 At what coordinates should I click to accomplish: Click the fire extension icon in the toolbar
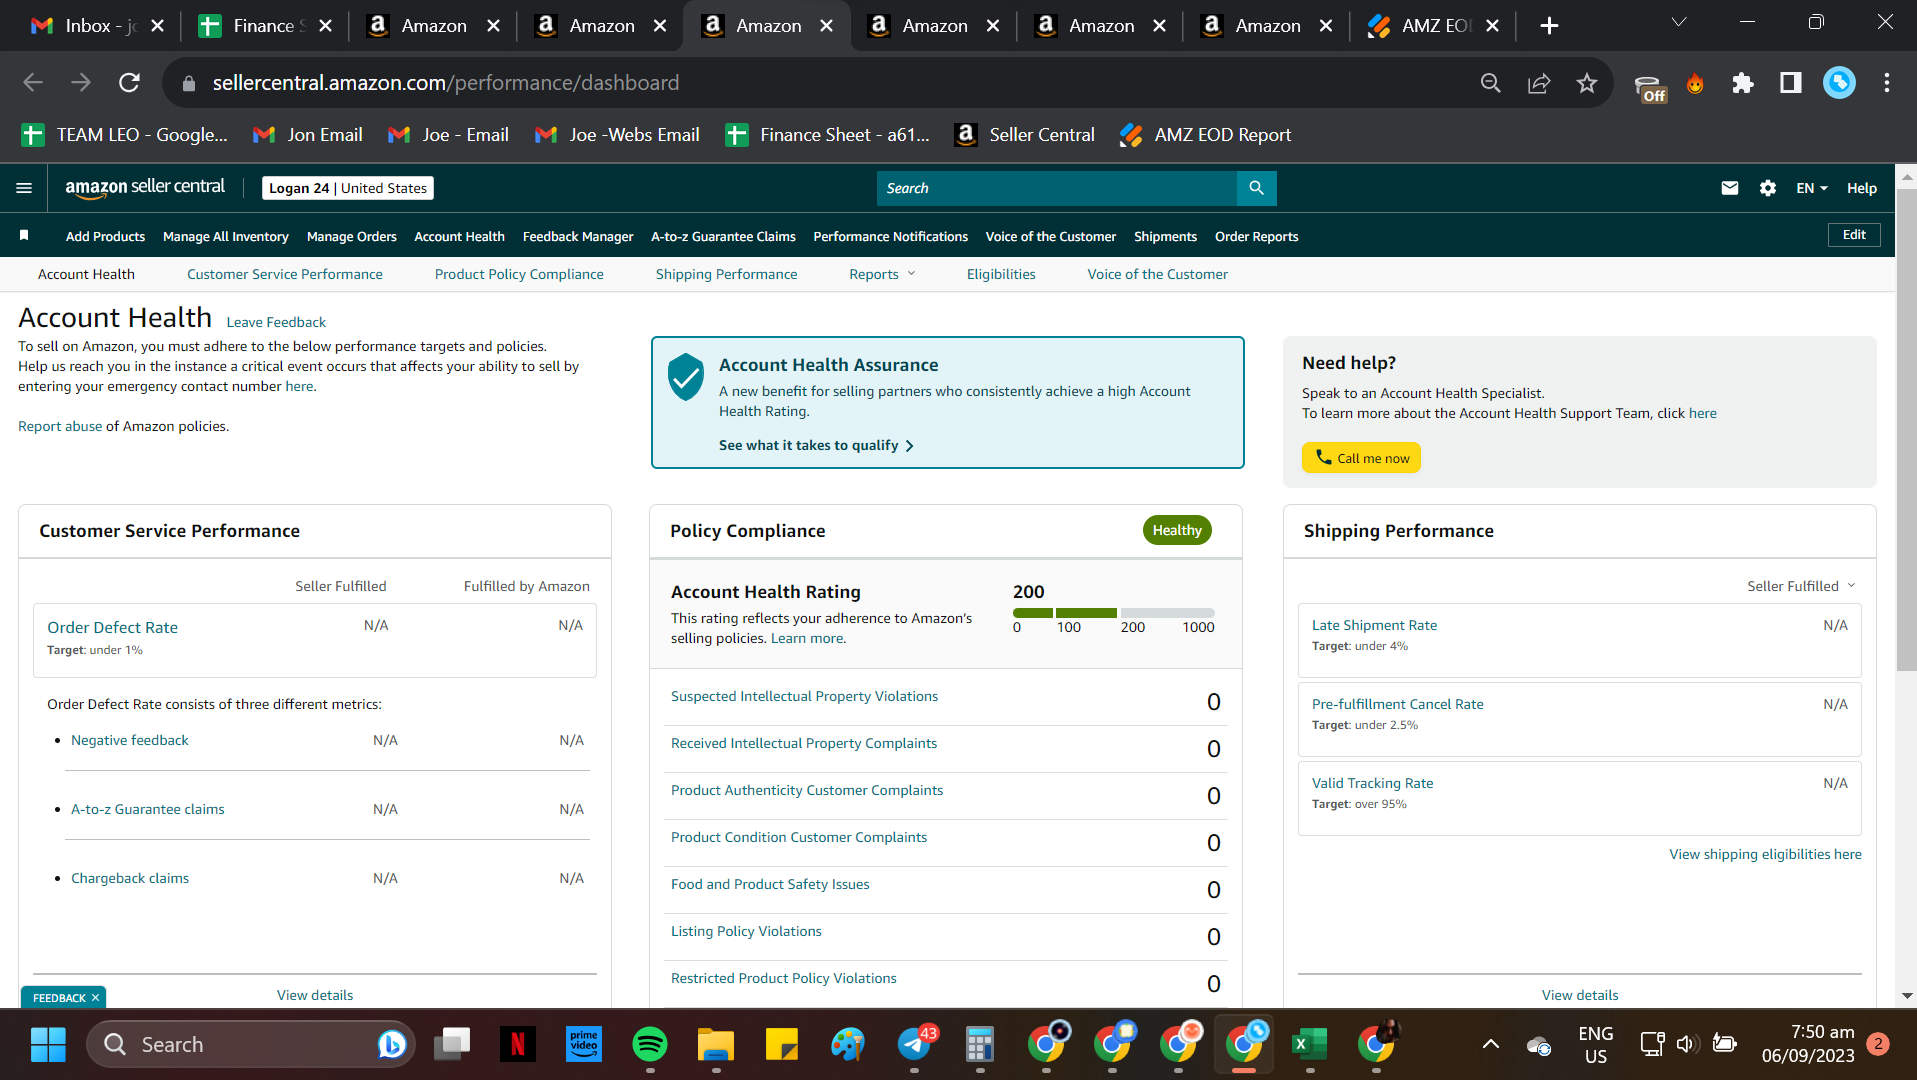pos(1695,83)
